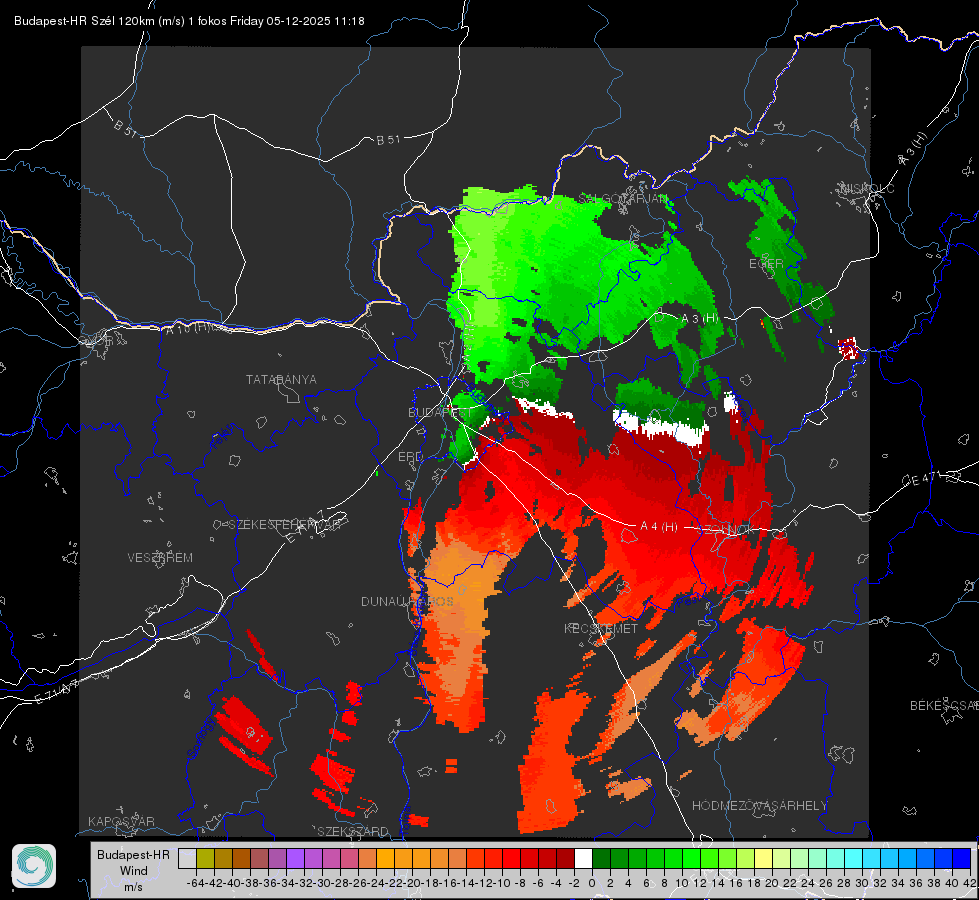Pick the purple -34 to -32 legend swatch
The height and width of the screenshot is (900, 979).
(295, 858)
